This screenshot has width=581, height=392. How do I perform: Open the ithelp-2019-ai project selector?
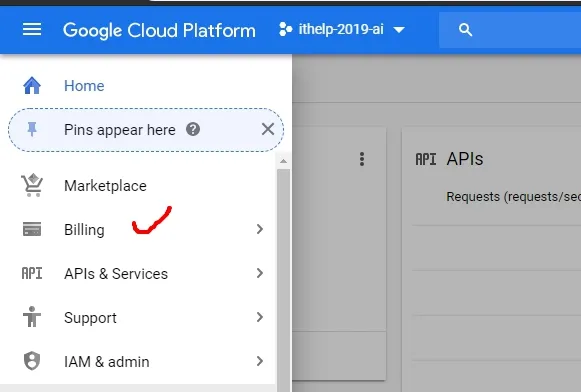point(342,30)
